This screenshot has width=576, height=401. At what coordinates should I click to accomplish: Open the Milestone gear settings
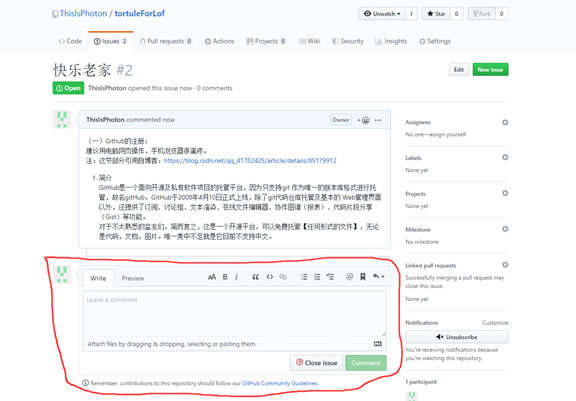click(x=505, y=229)
